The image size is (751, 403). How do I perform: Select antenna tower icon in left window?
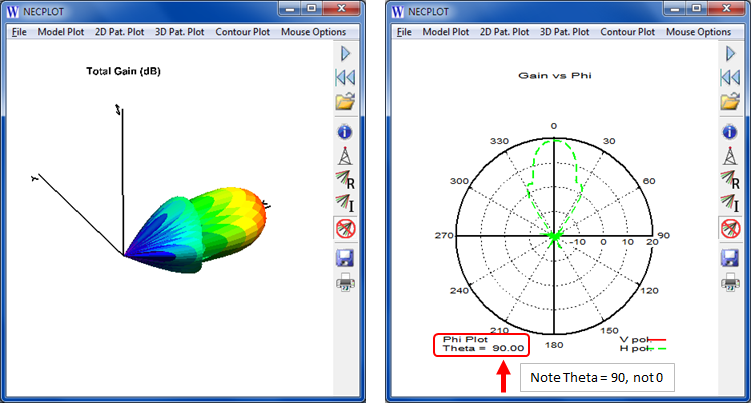[345, 156]
